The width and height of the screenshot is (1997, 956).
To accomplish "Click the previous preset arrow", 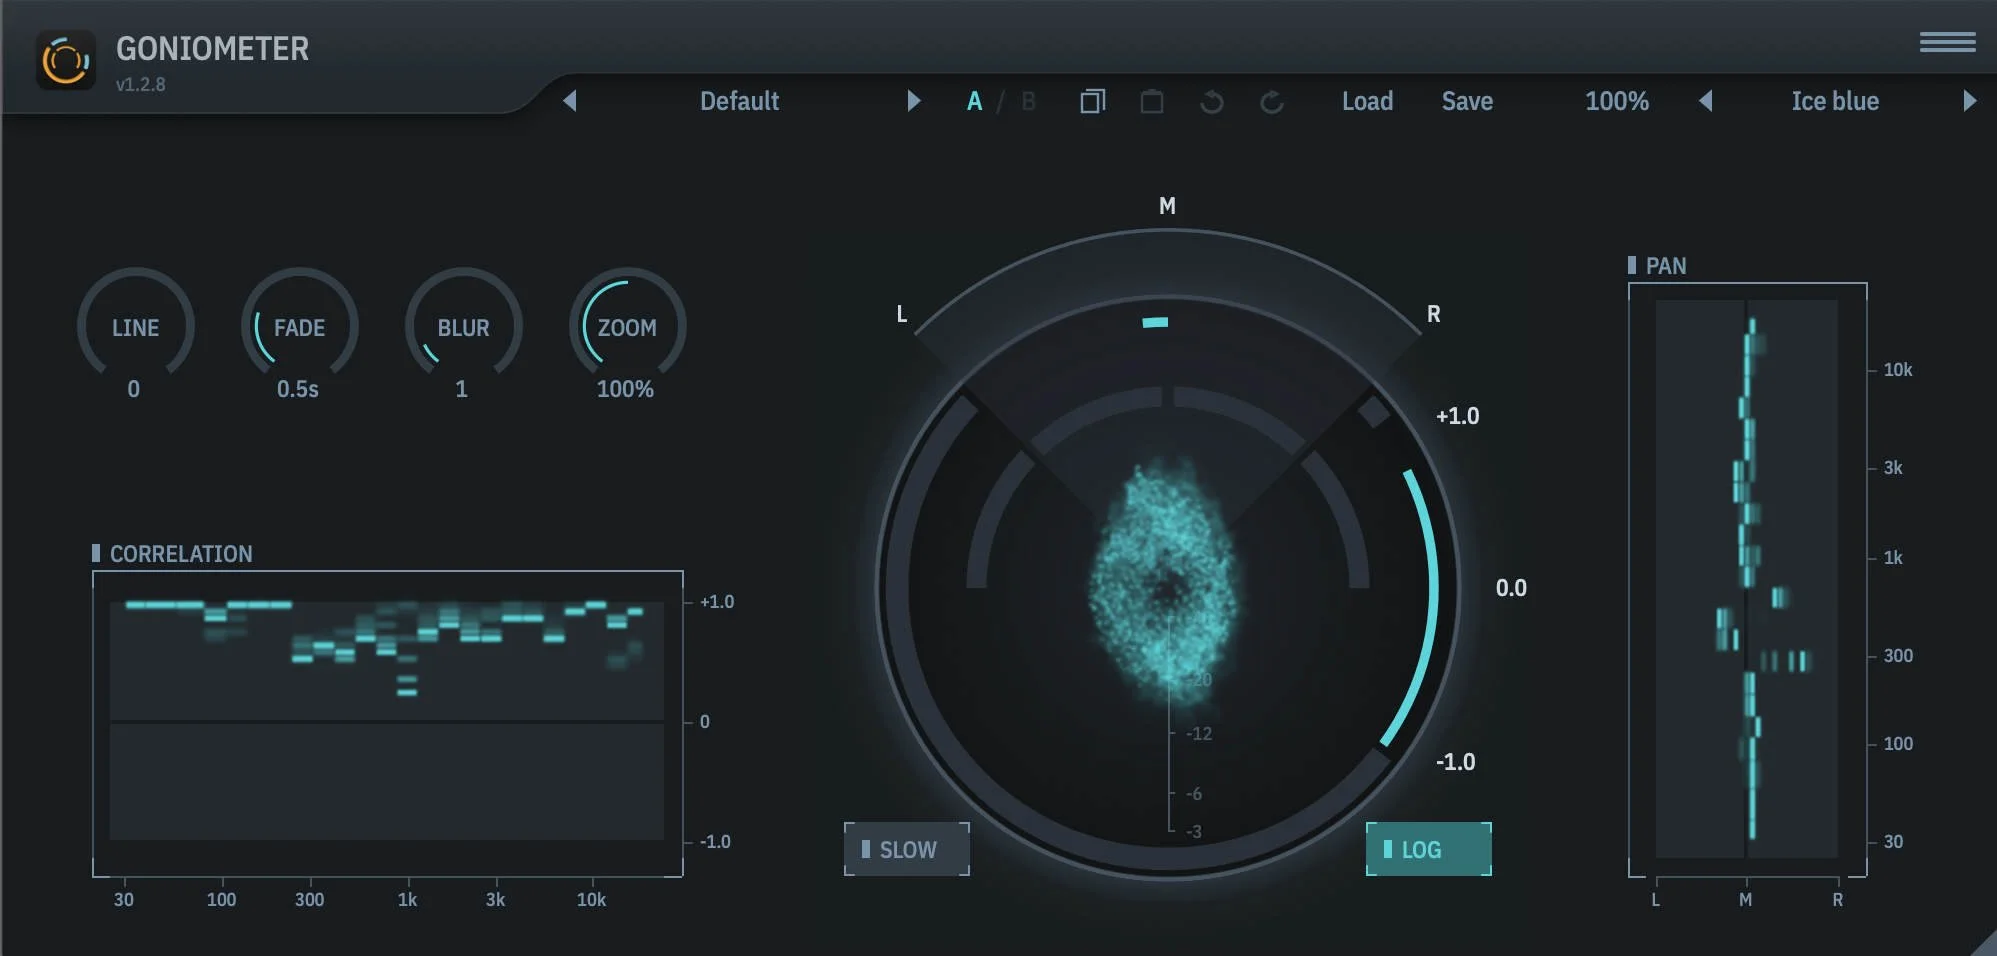I will point(571,101).
